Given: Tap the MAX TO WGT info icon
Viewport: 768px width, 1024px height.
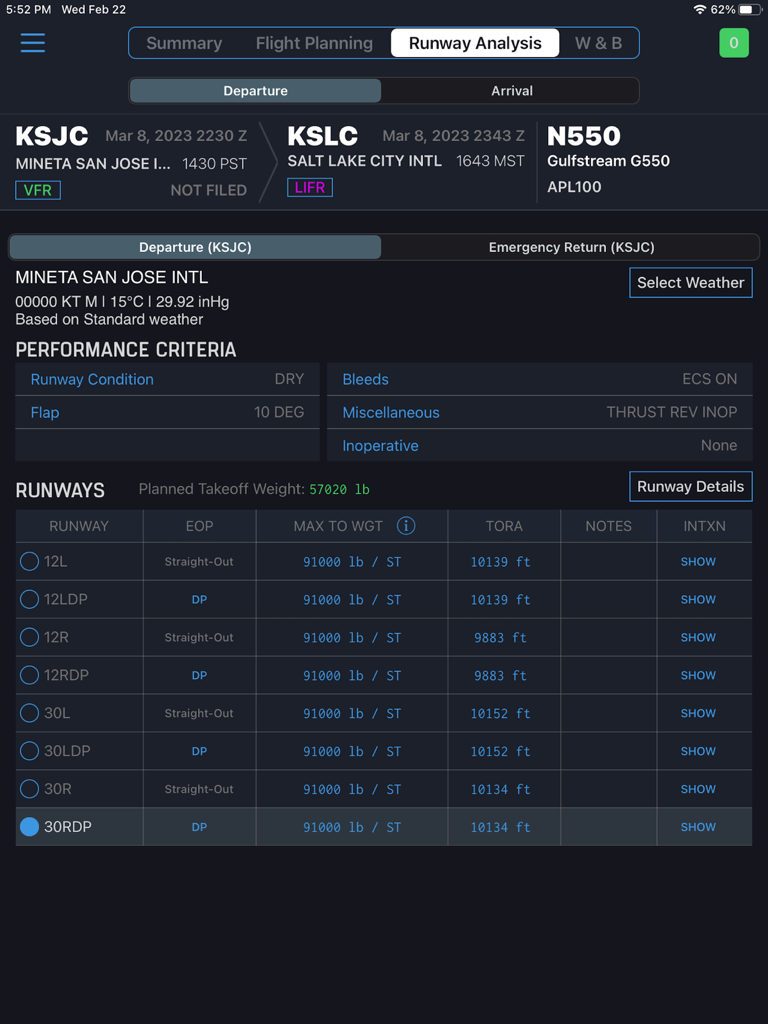Looking at the screenshot, I should click(406, 526).
